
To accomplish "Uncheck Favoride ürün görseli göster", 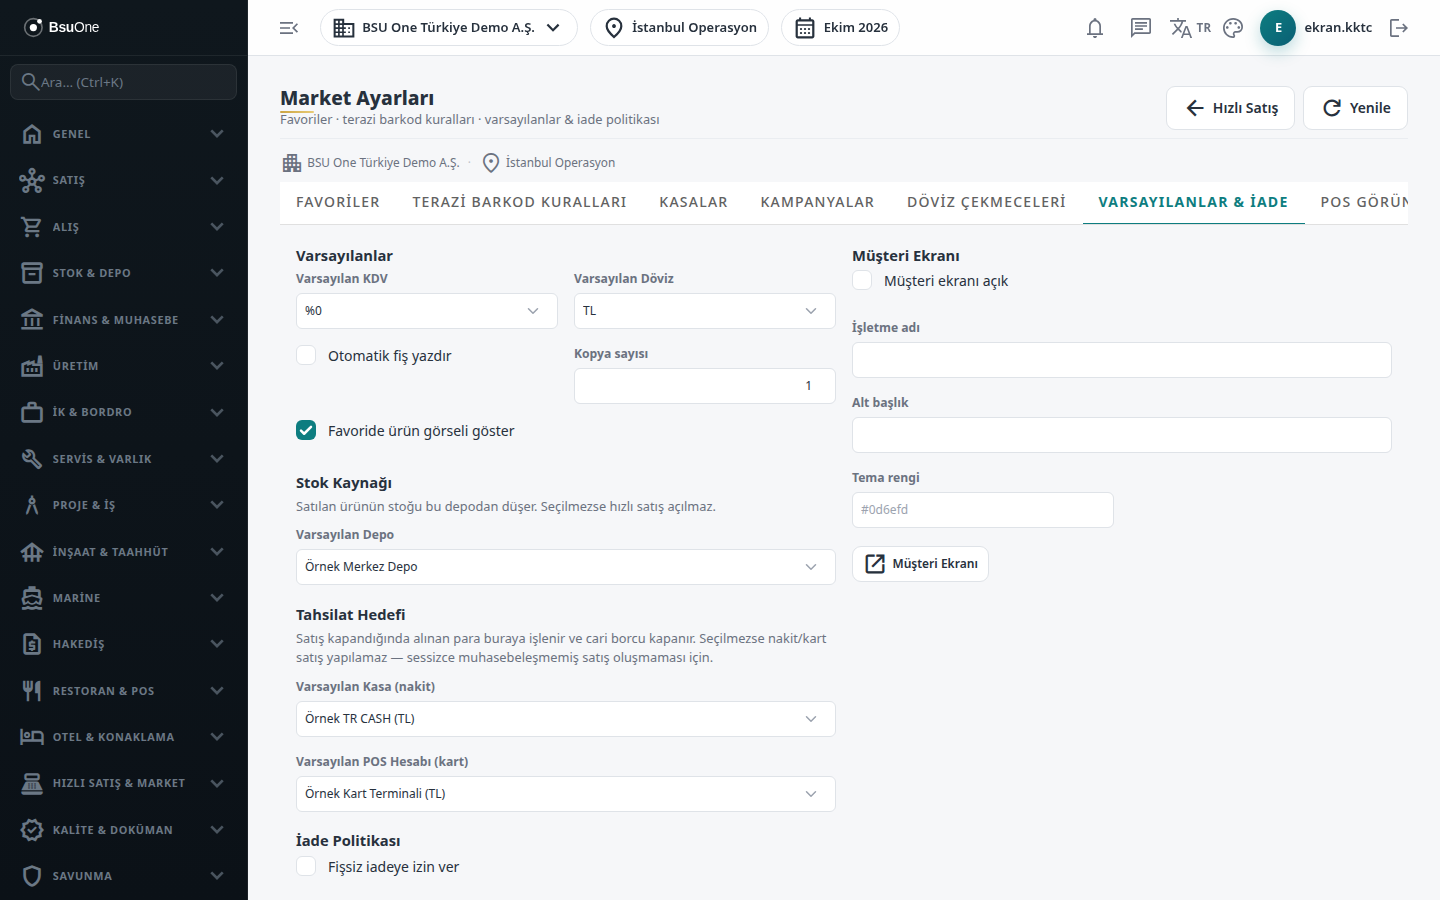I will point(306,430).
